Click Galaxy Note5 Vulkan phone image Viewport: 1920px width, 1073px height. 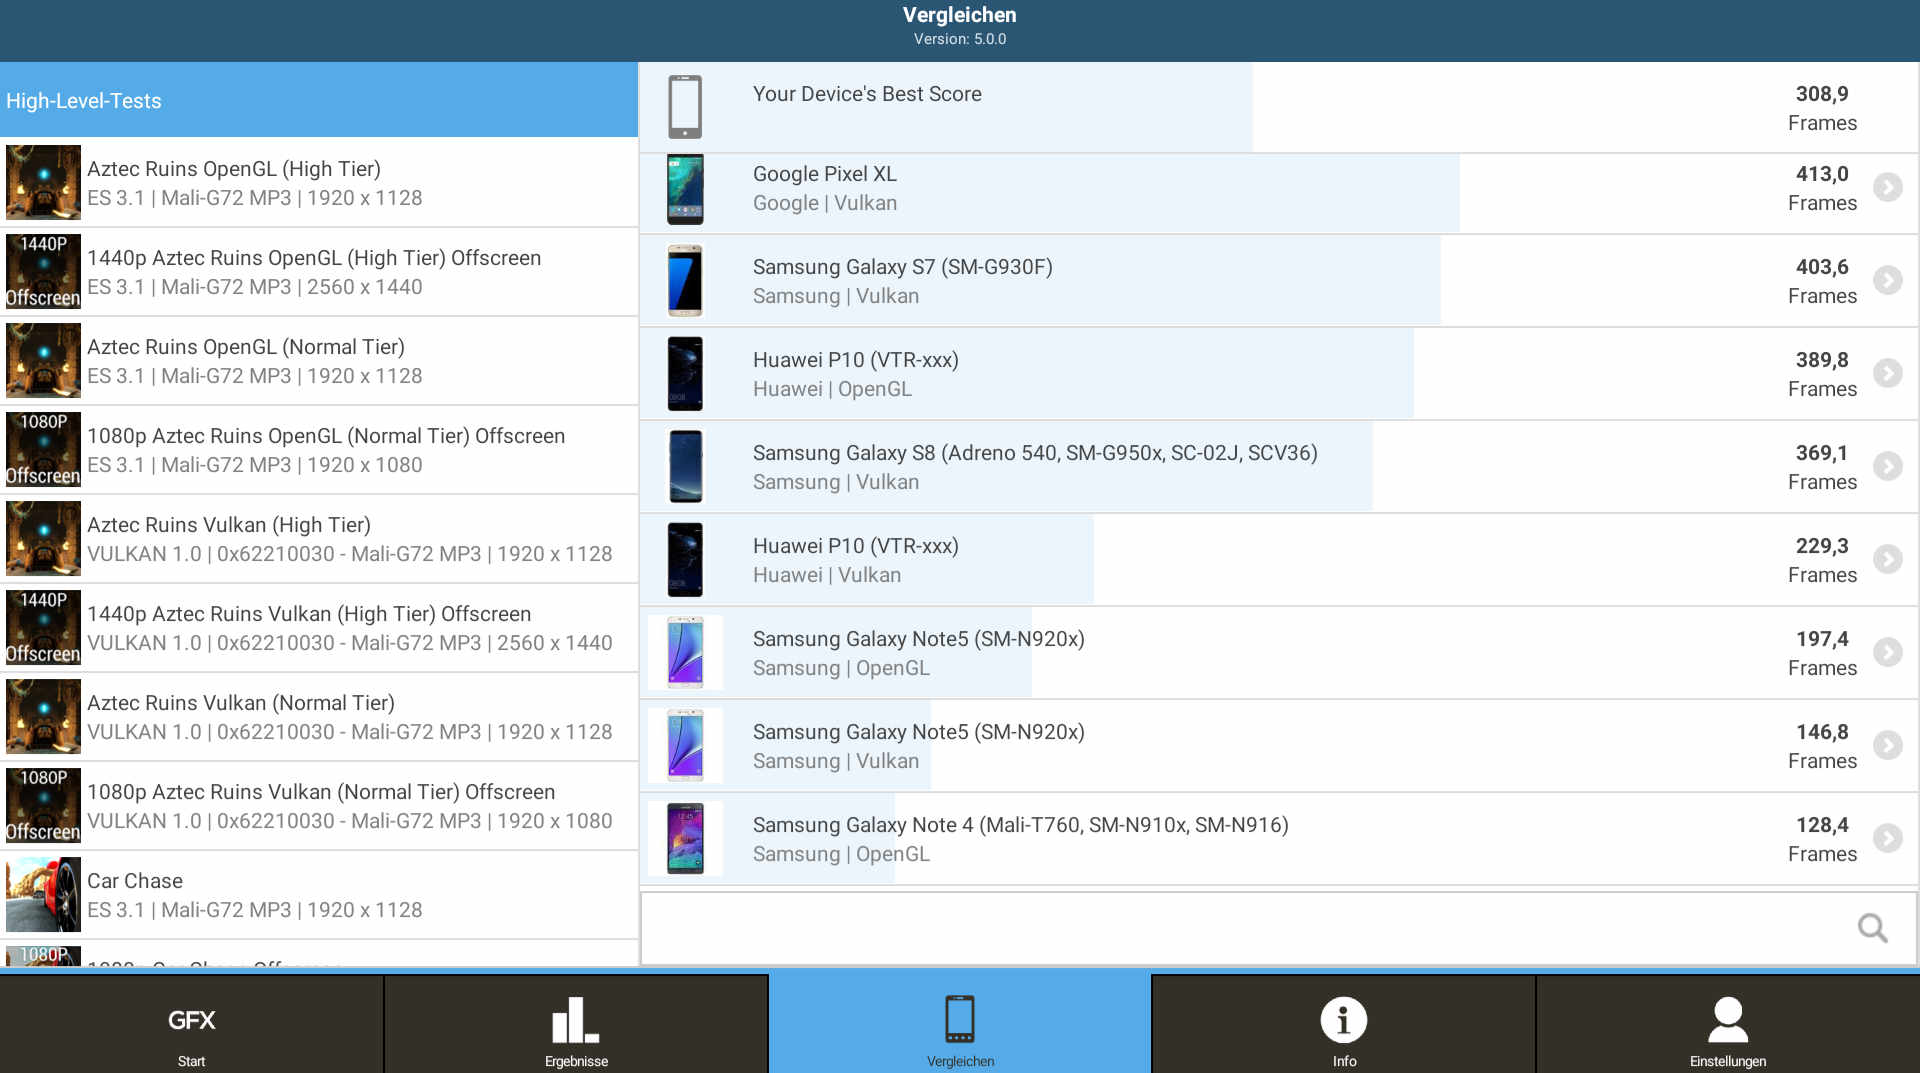(x=685, y=746)
